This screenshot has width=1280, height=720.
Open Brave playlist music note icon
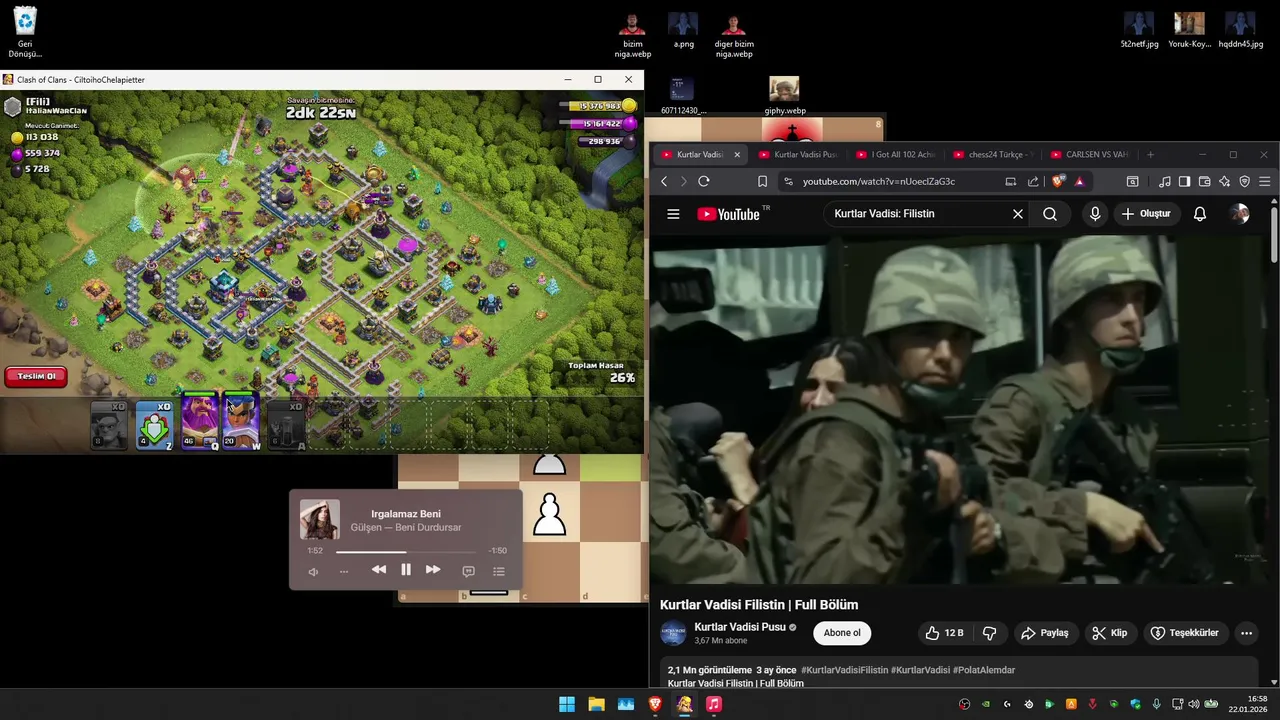1164,182
